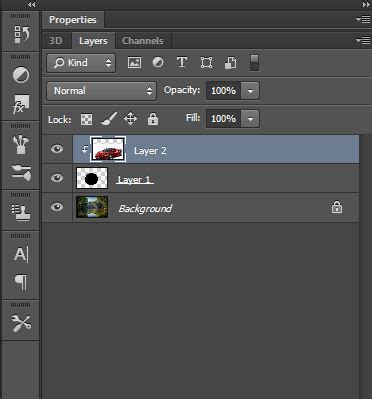Viewport: 372px width, 399px height.
Task: Open the Normal blend mode dropdown
Action: [x=101, y=91]
